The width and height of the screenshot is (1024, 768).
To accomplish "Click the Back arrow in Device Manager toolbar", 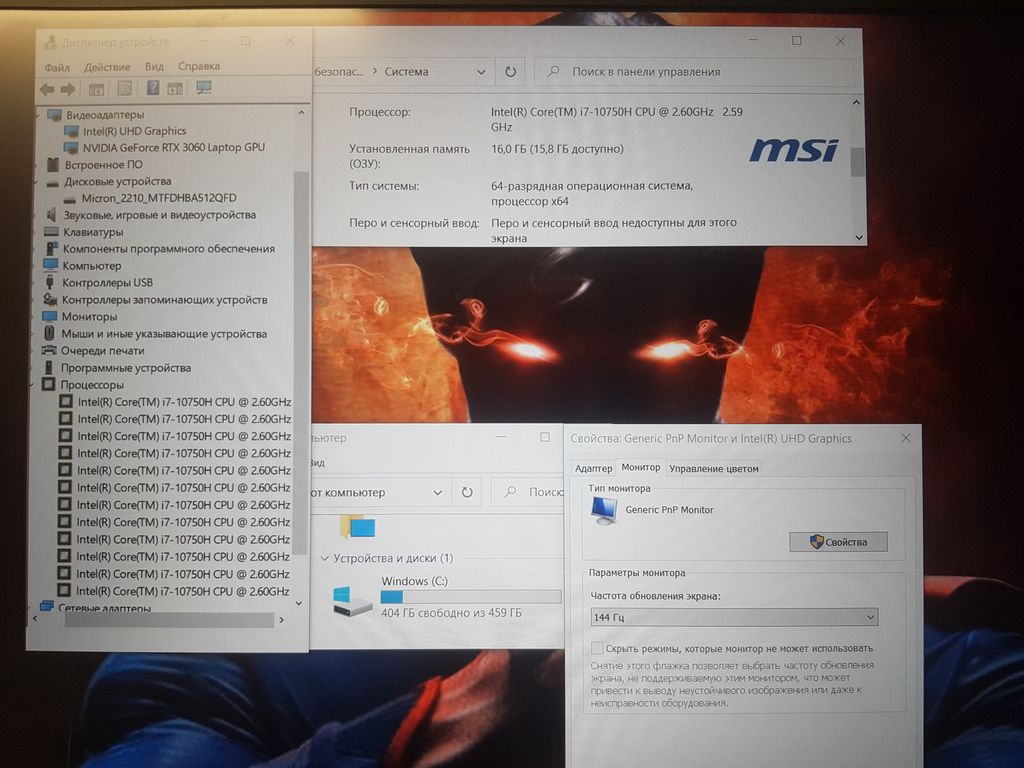I will tap(47, 89).
